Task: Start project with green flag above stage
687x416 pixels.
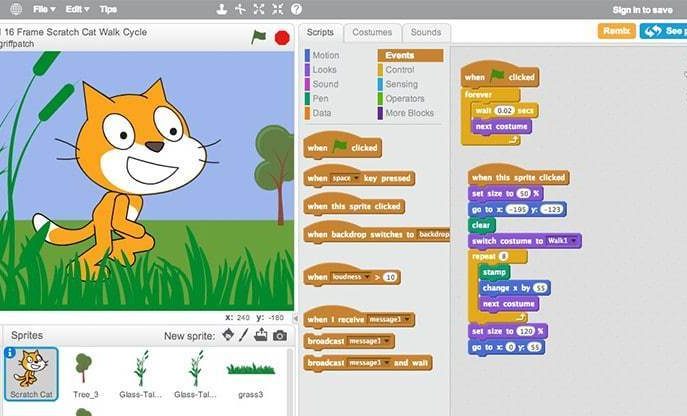Action: pyautogui.click(x=259, y=37)
